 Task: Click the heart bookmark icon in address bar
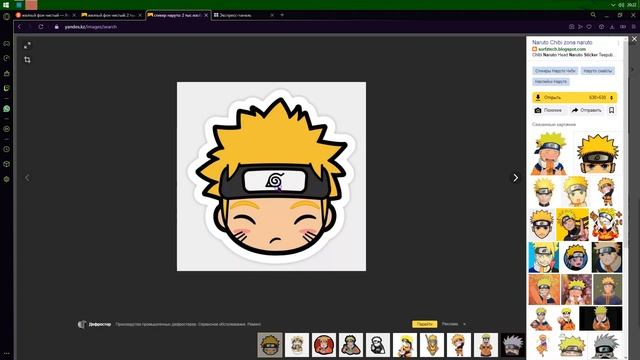click(x=589, y=27)
